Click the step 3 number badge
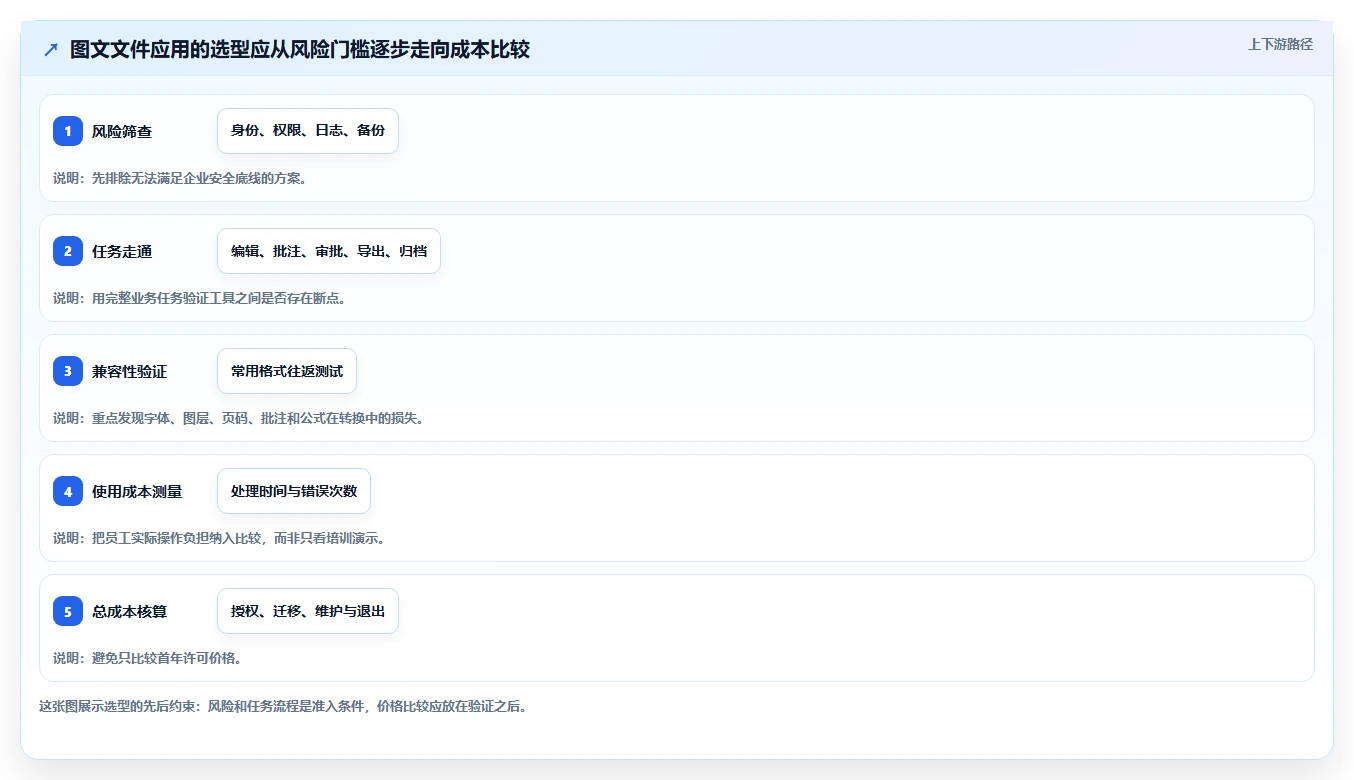The image size is (1354, 780). pyautogui.click(x=68, y=371)
